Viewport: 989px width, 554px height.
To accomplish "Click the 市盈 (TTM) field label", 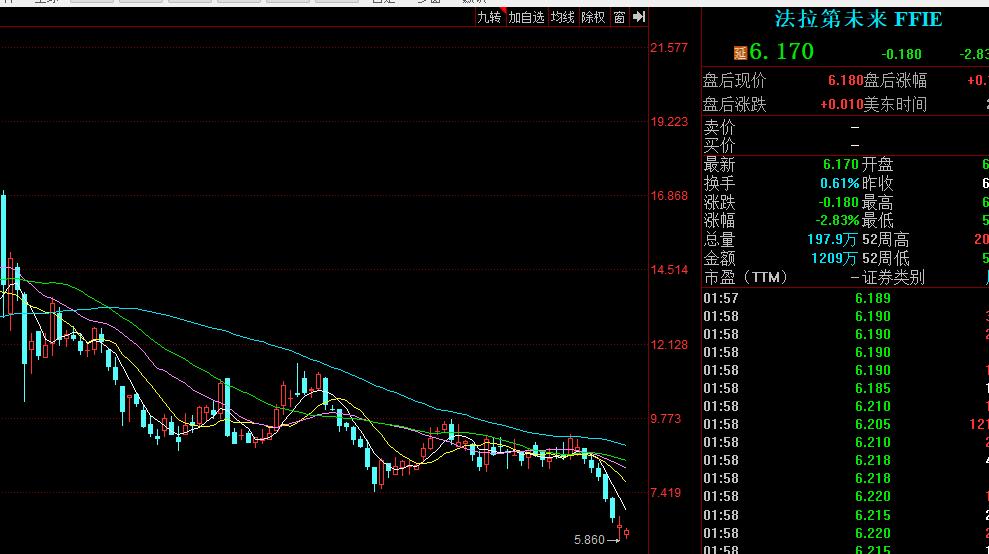I will 746,278.
